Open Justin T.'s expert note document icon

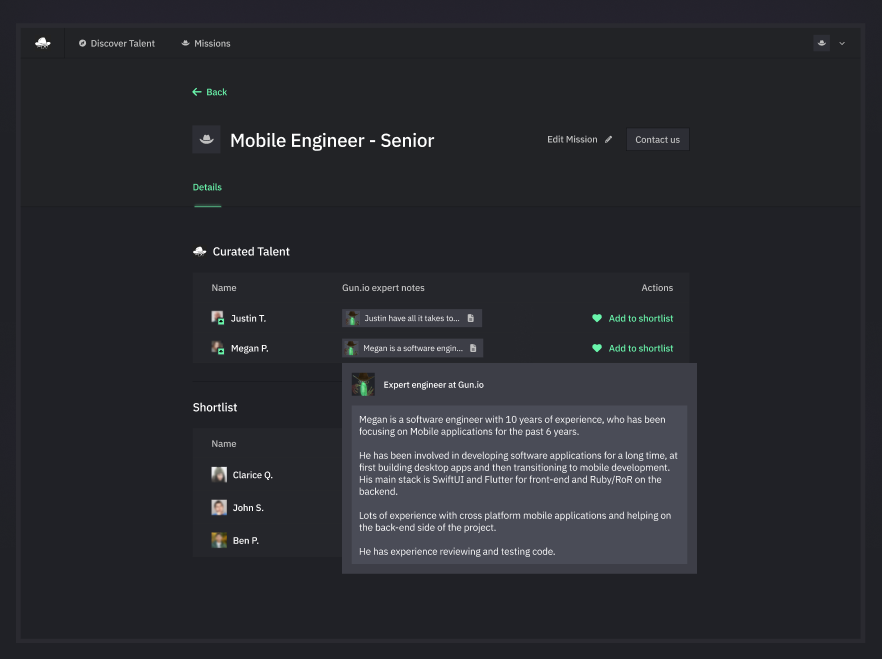[471, 319]
